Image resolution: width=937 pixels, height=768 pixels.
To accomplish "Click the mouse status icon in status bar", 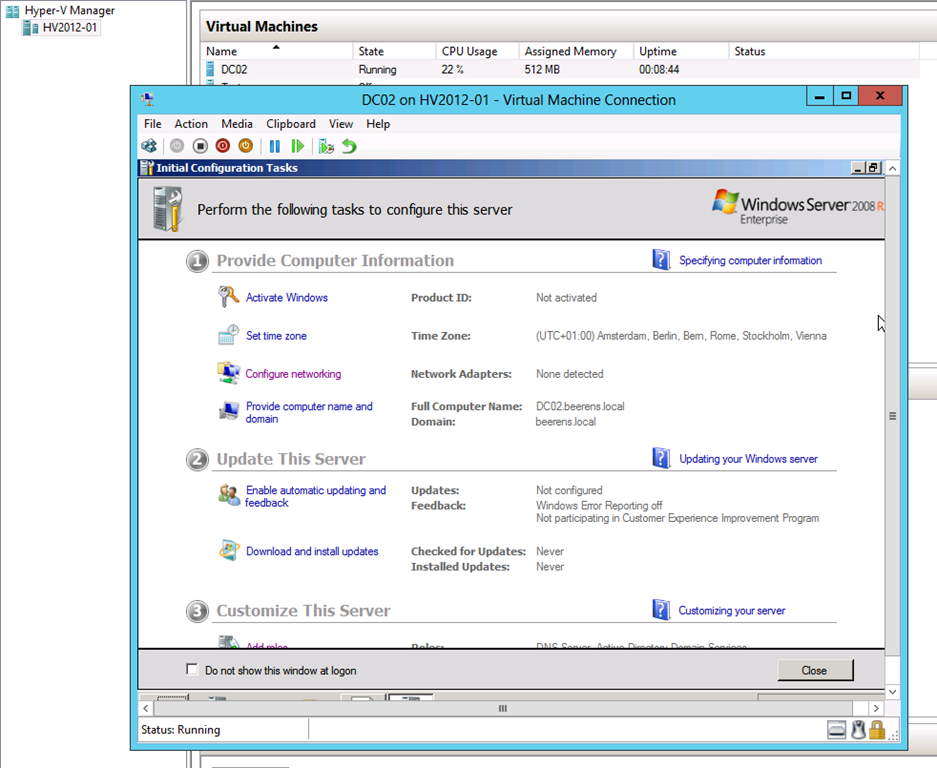I will point(859,730).
